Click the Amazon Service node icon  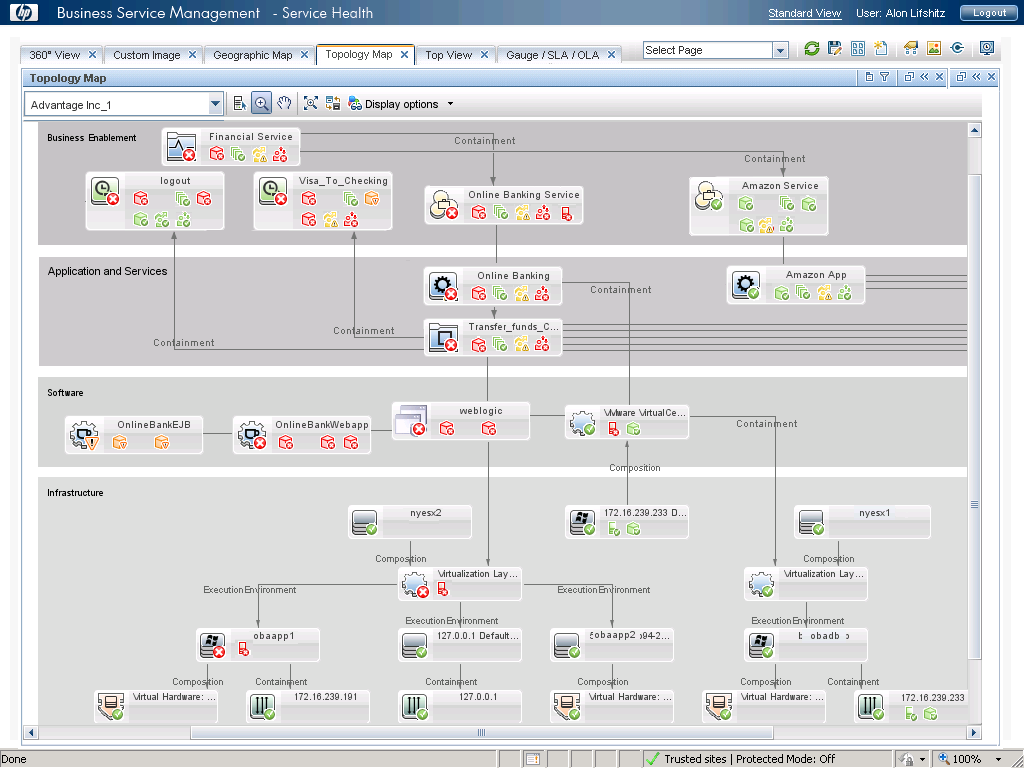[x=709, y=195]
